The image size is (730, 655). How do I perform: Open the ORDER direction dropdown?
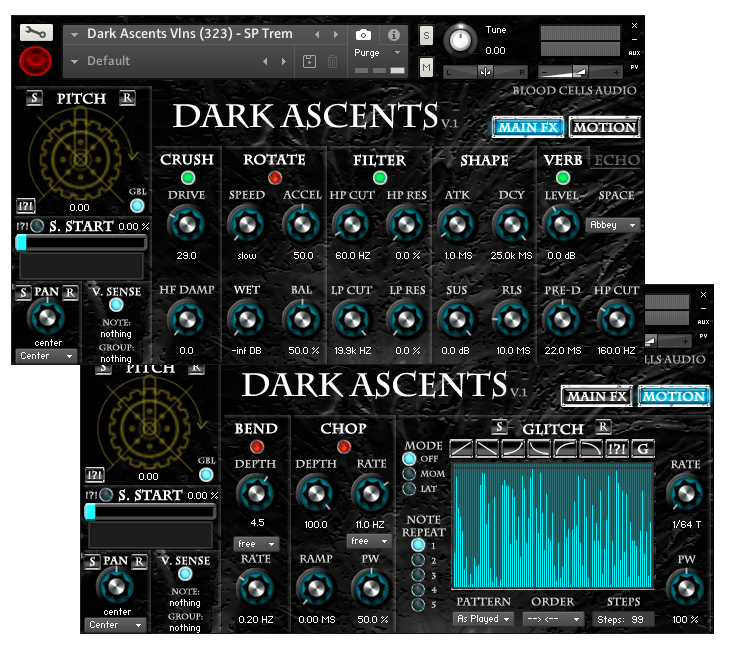pyautogui.click(x=553, y=619)
